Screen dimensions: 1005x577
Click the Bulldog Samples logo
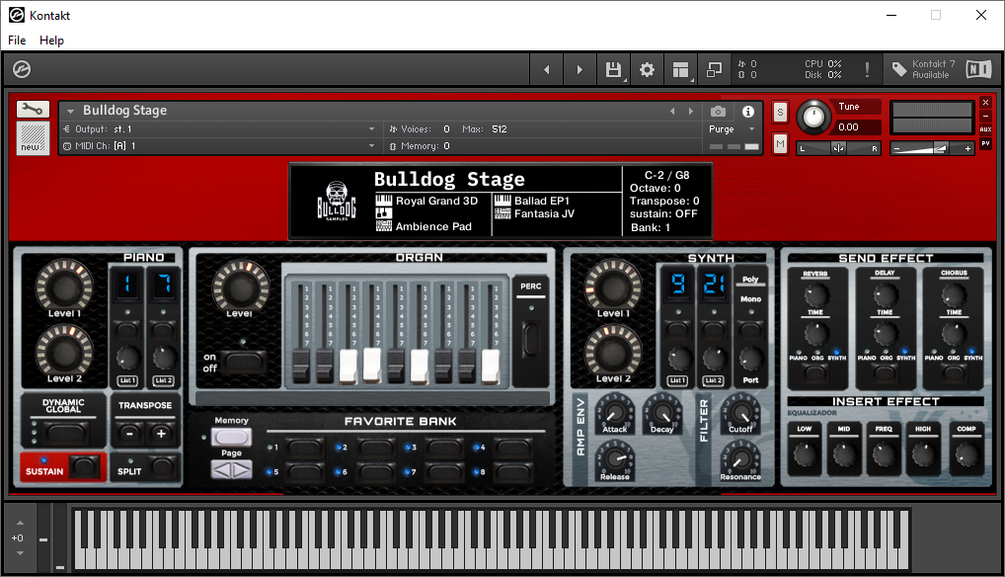[x=336, y=201]
